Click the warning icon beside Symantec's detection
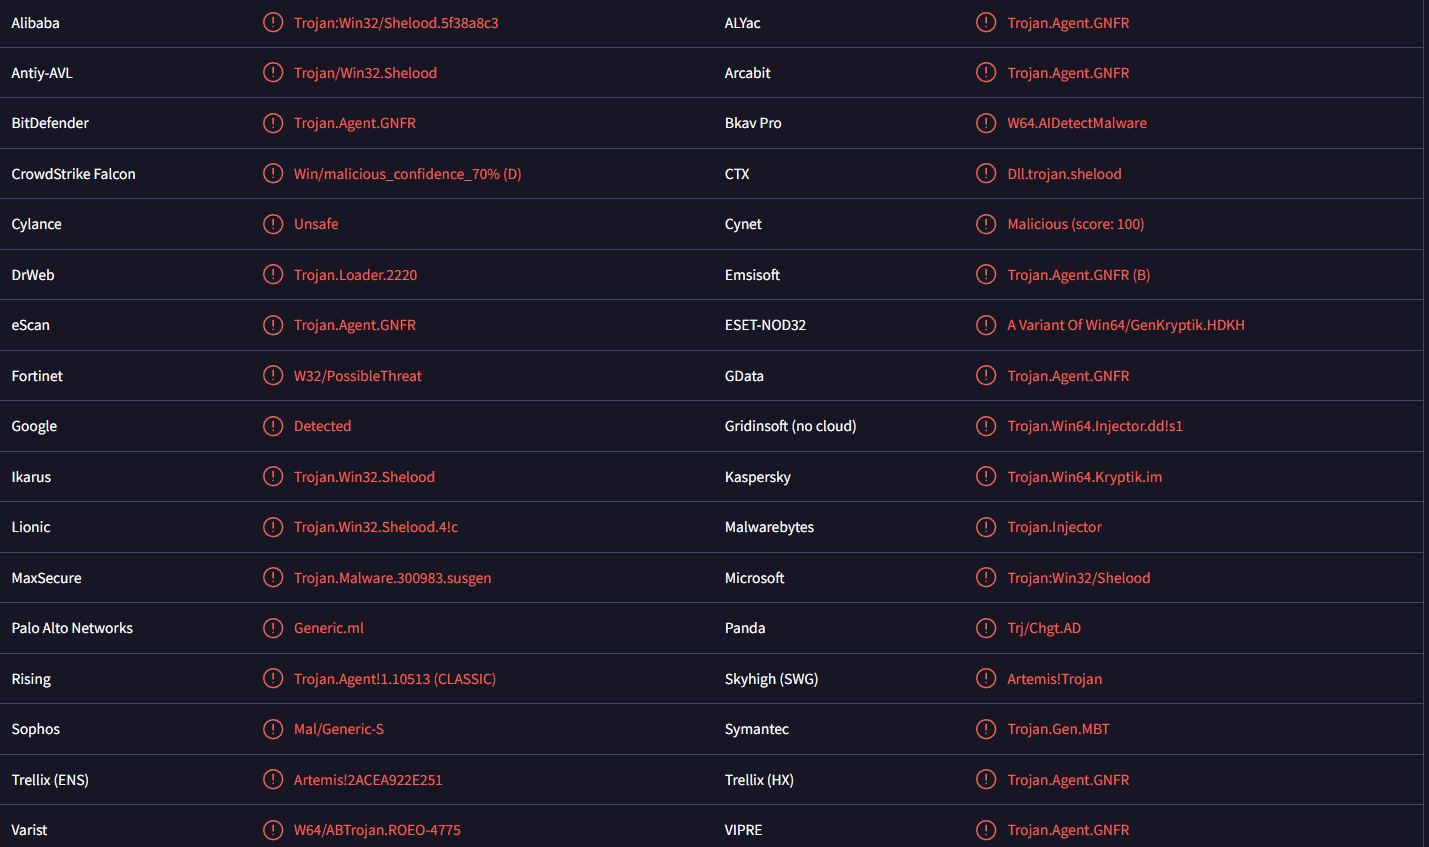The height and width of the screenshot is (847, 1429). coord(986,729)
